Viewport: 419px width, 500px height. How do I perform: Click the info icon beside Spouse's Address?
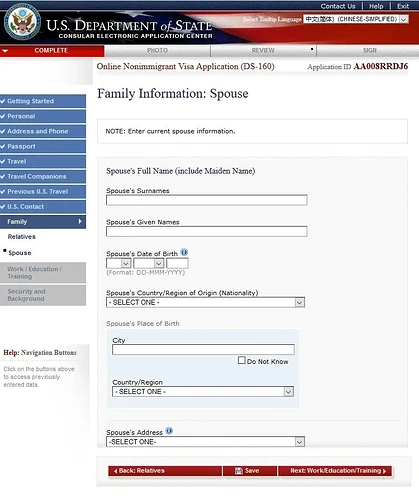pos(169,431)
